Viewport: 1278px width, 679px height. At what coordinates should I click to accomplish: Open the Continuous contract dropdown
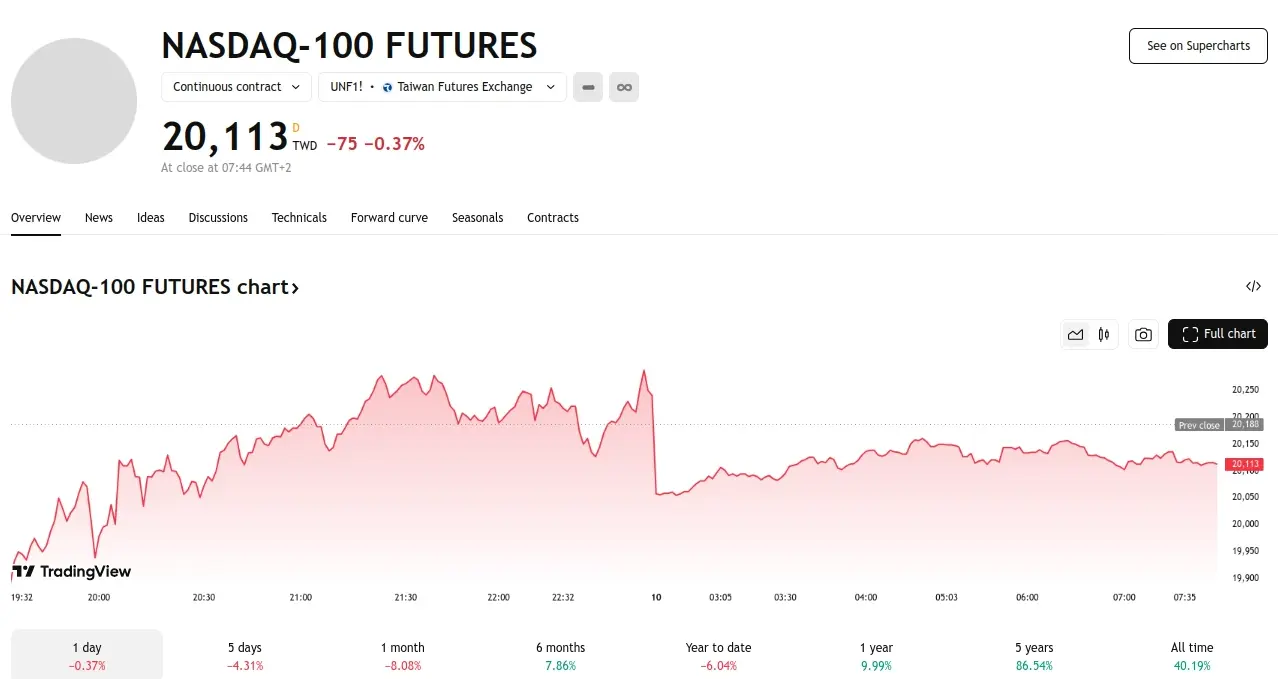[x=235, y=87]
